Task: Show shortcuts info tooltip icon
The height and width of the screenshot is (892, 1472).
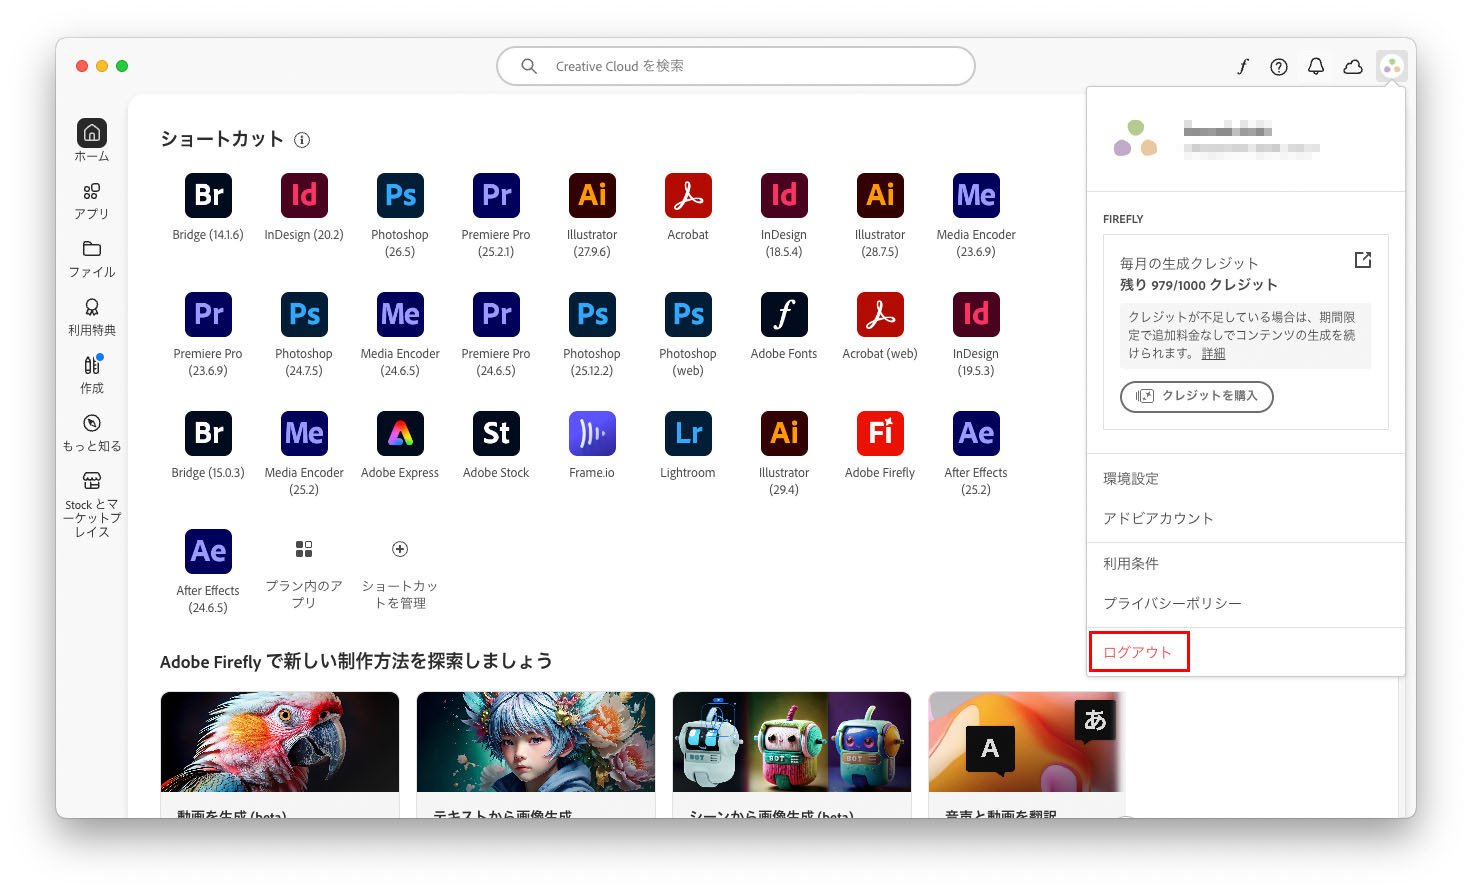Action: coord(302,140)
